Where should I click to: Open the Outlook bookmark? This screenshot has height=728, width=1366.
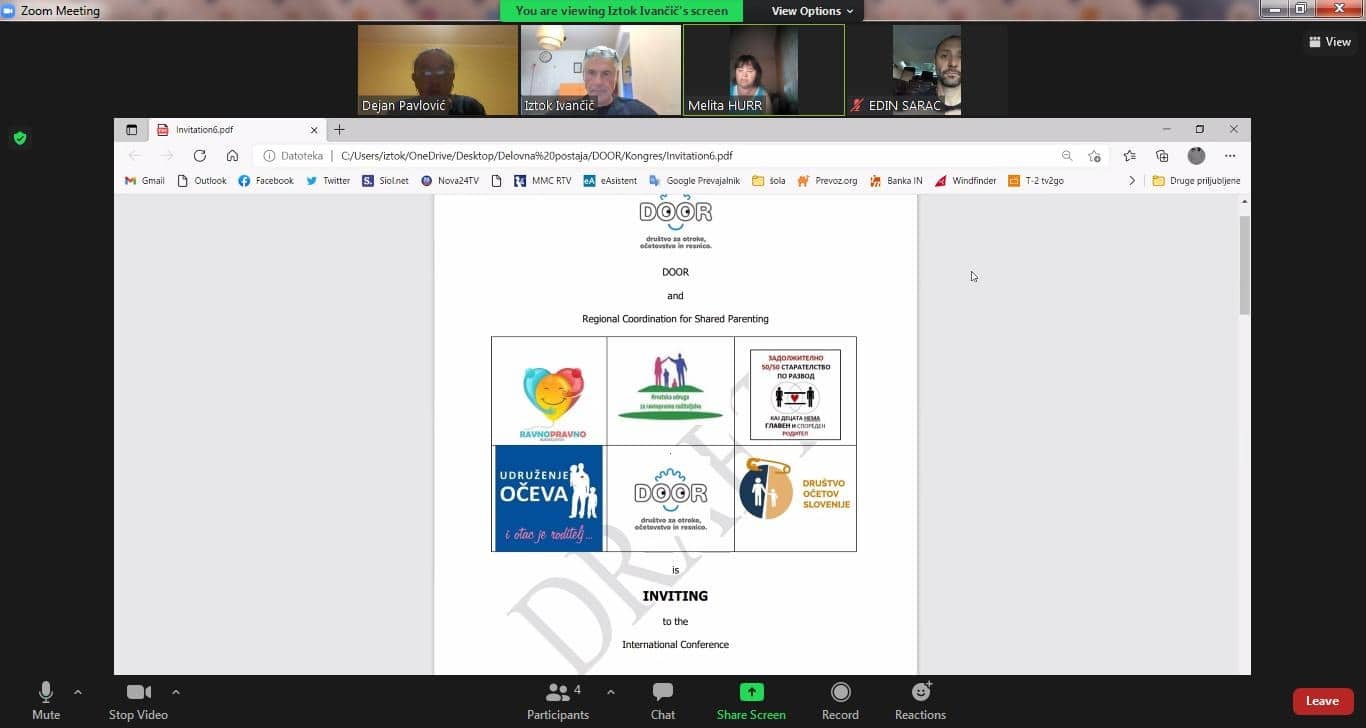(202, 181)
